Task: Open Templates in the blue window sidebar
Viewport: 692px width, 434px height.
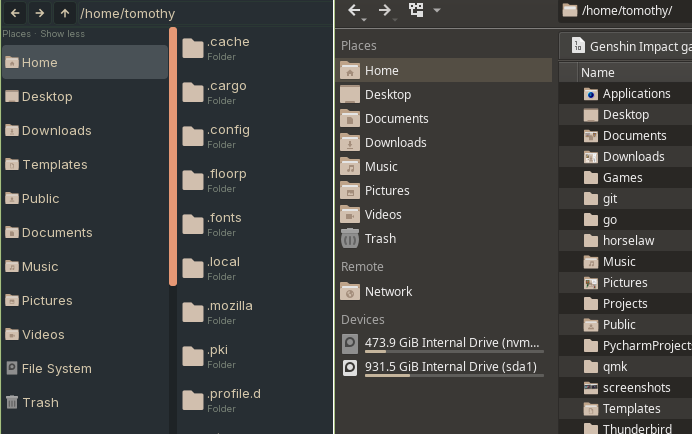Action: (x=85, y=165)
